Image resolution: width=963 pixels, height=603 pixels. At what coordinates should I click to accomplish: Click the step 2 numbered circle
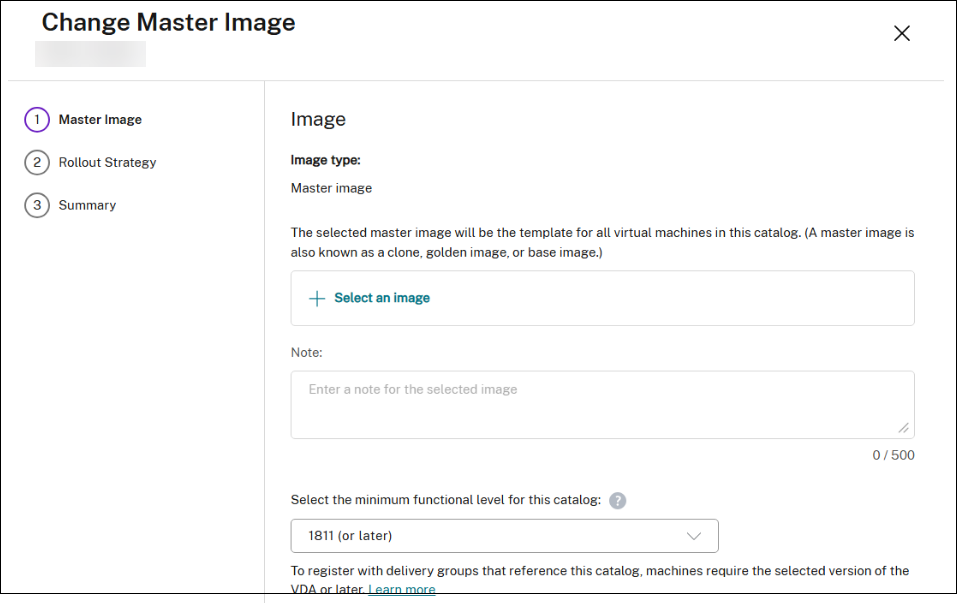pos(37,163)
